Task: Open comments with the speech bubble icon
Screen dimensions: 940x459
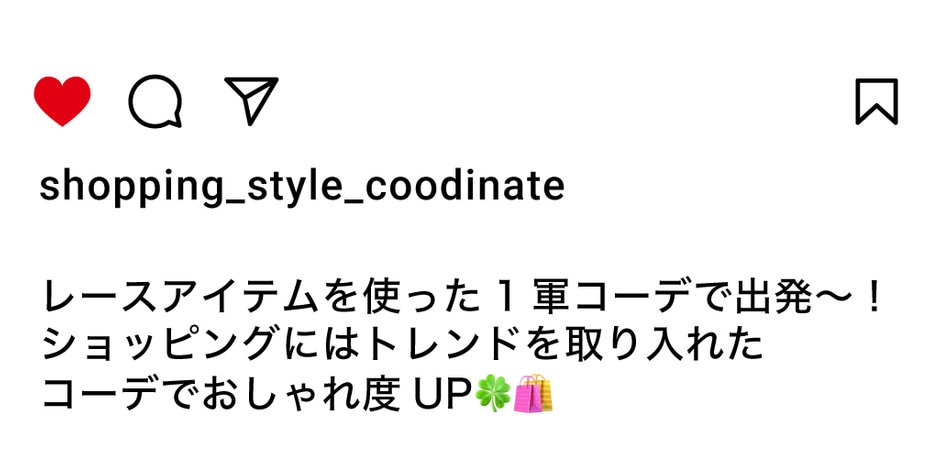Action: pos(155,101)
